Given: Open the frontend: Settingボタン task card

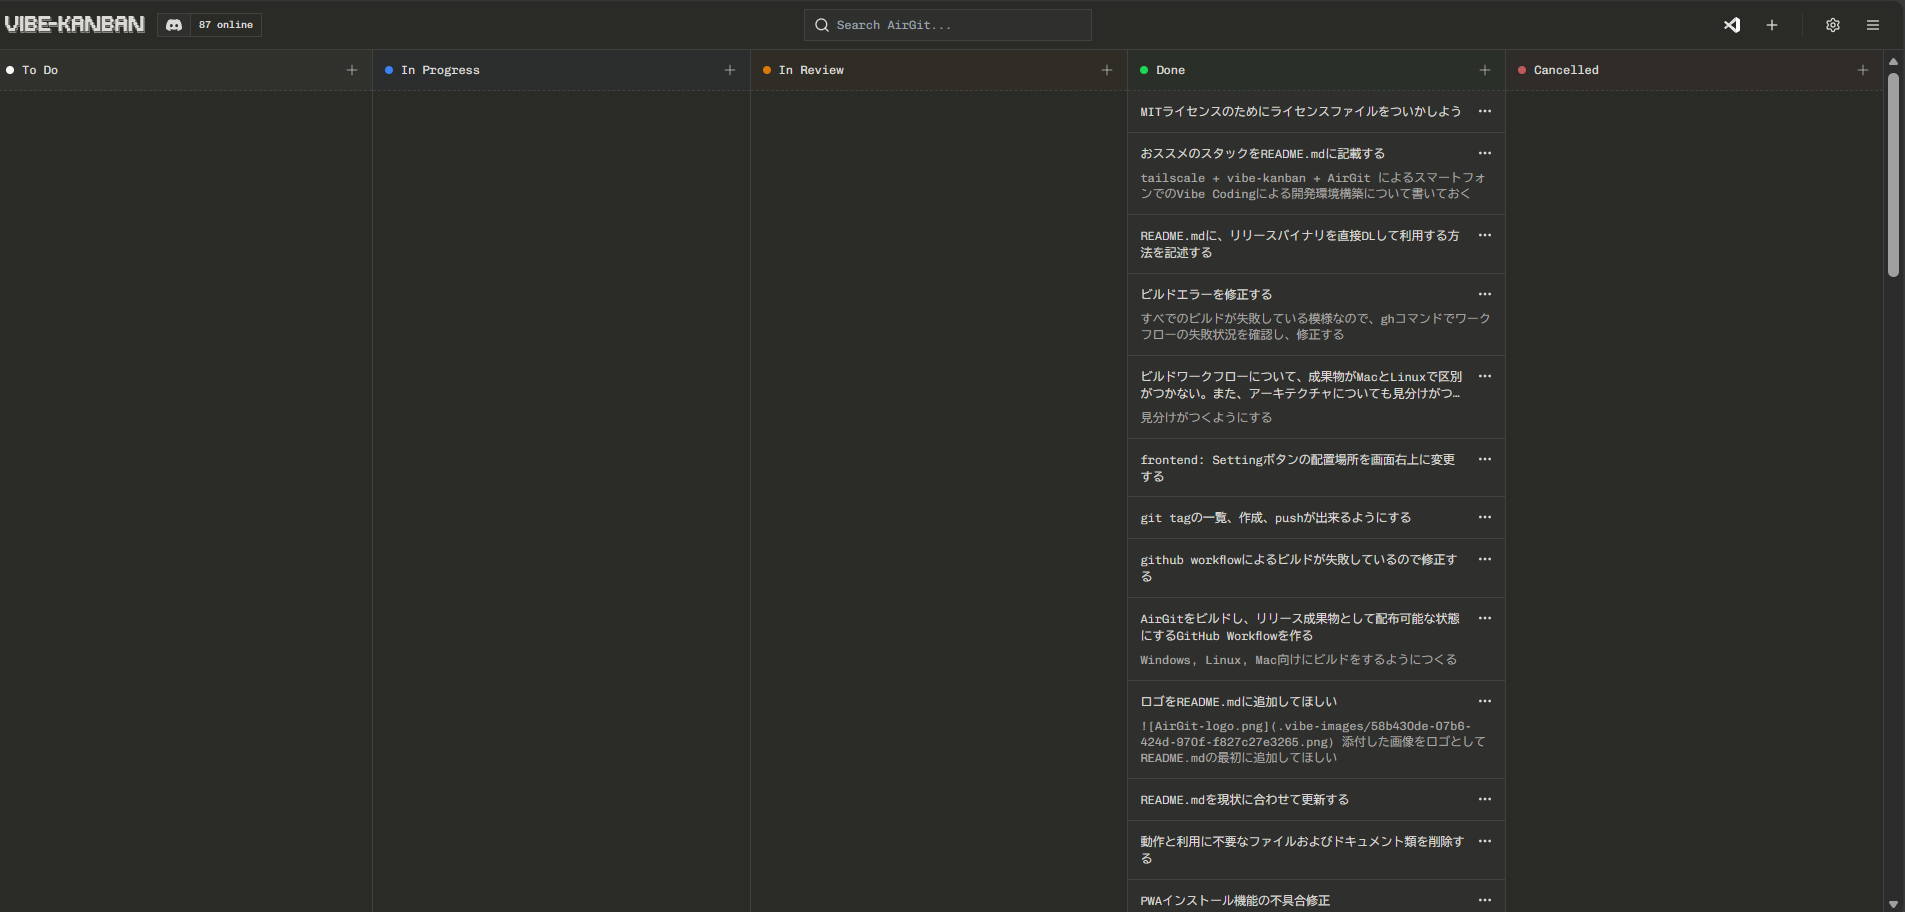Looking at the screenshot, I should [x=1297, y=468].
